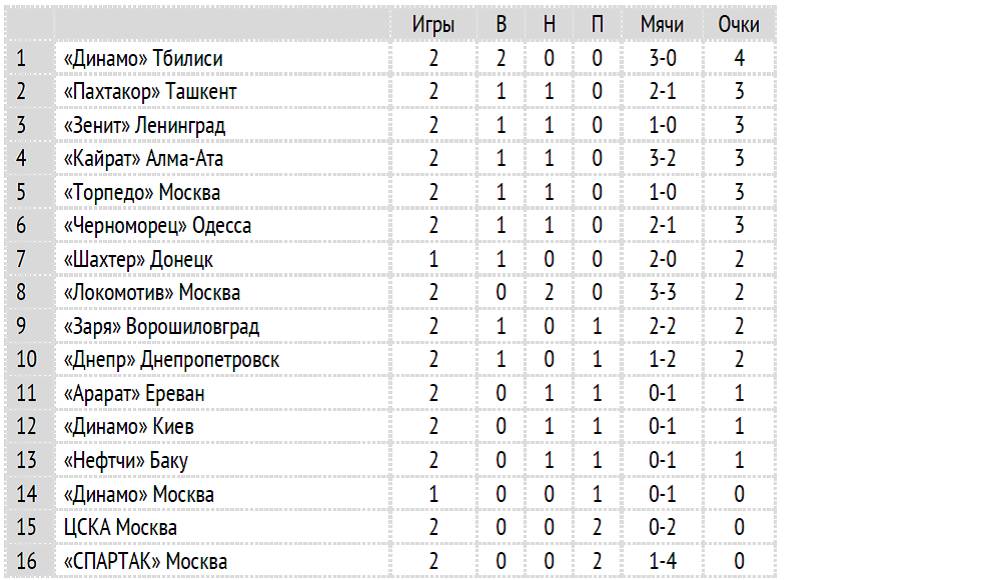
Task: Select ЦСКА Москва in the standings
Action: [x=120, y=528]
